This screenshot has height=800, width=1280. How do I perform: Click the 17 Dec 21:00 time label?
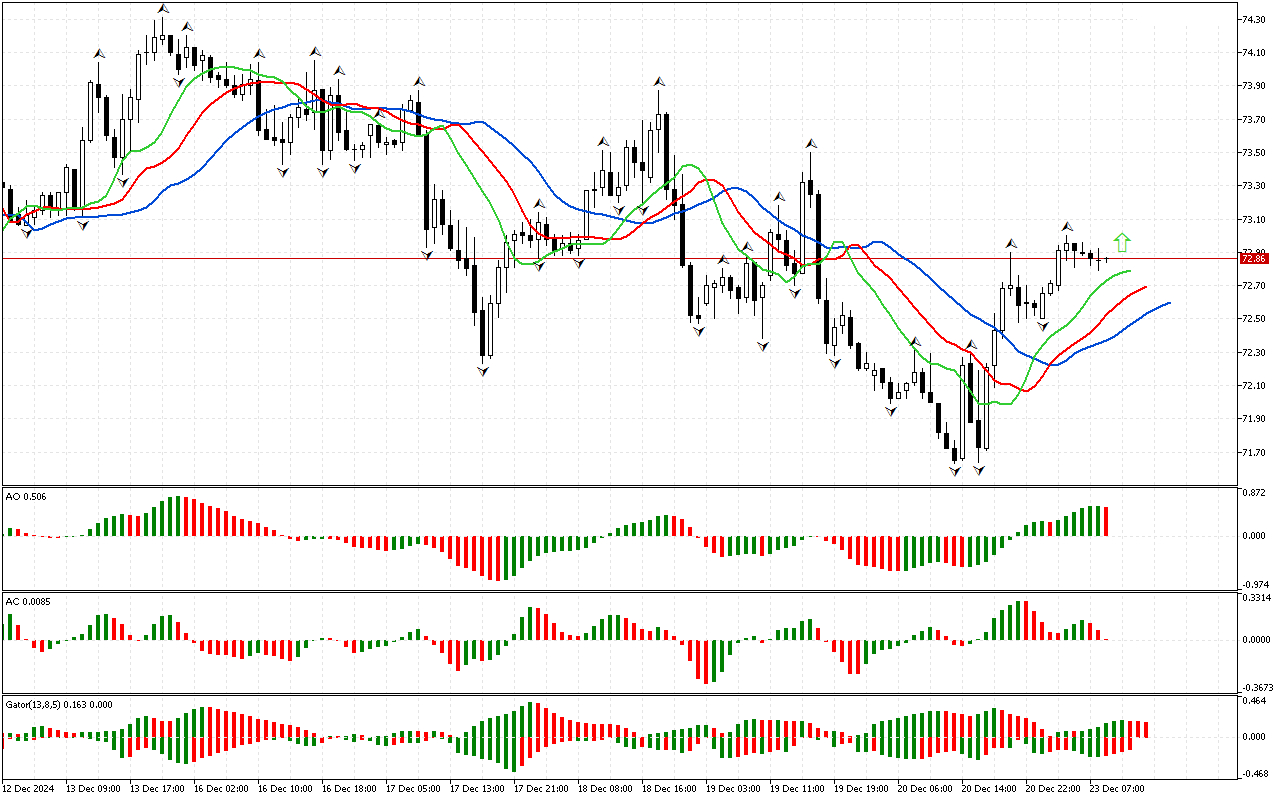[541, 788]
